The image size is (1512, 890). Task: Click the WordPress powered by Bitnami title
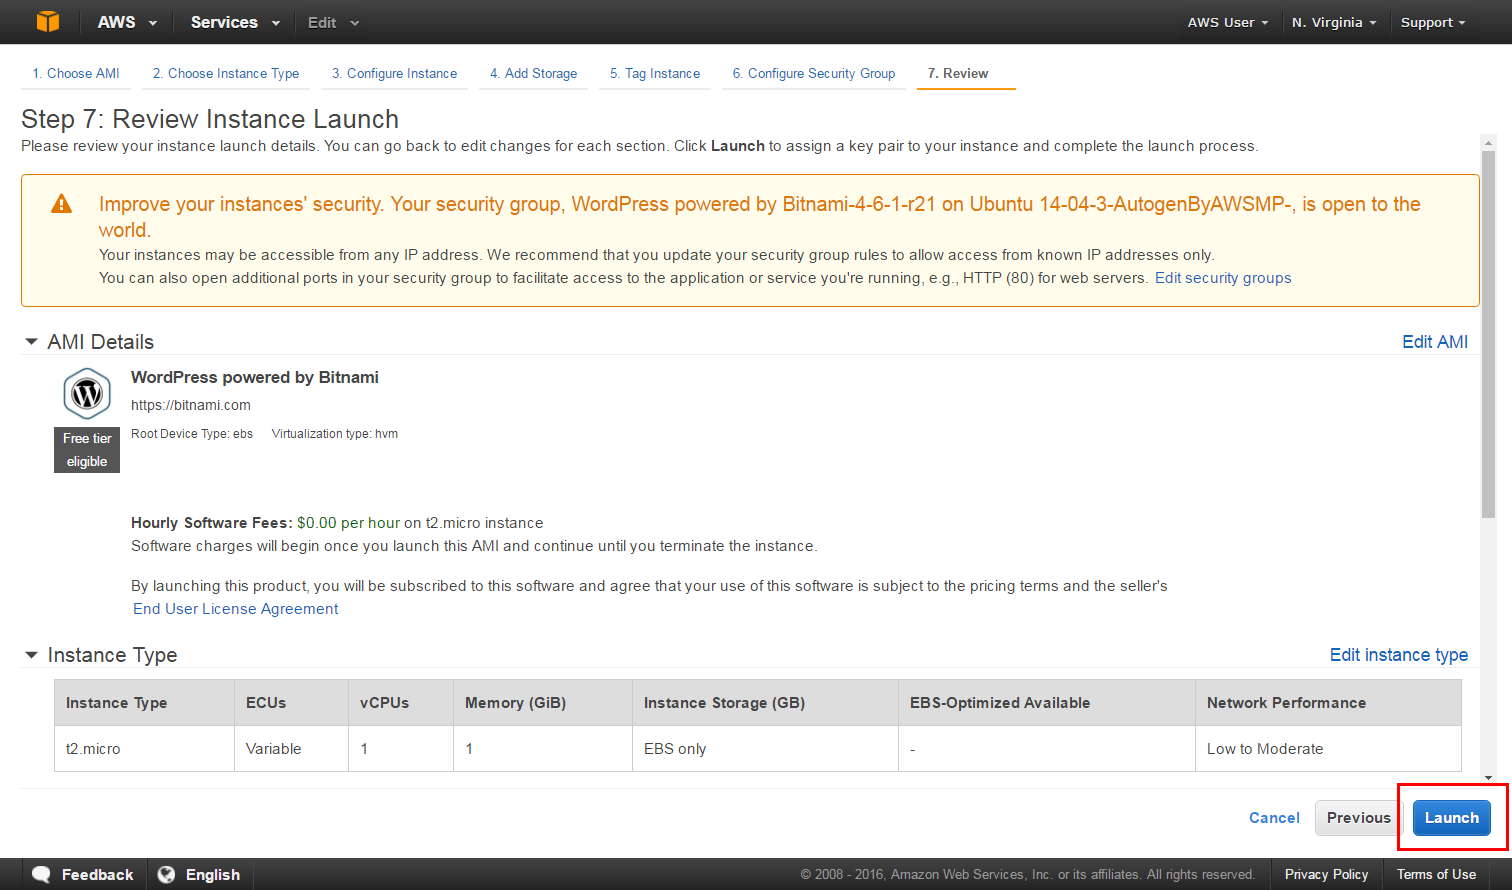255,377
